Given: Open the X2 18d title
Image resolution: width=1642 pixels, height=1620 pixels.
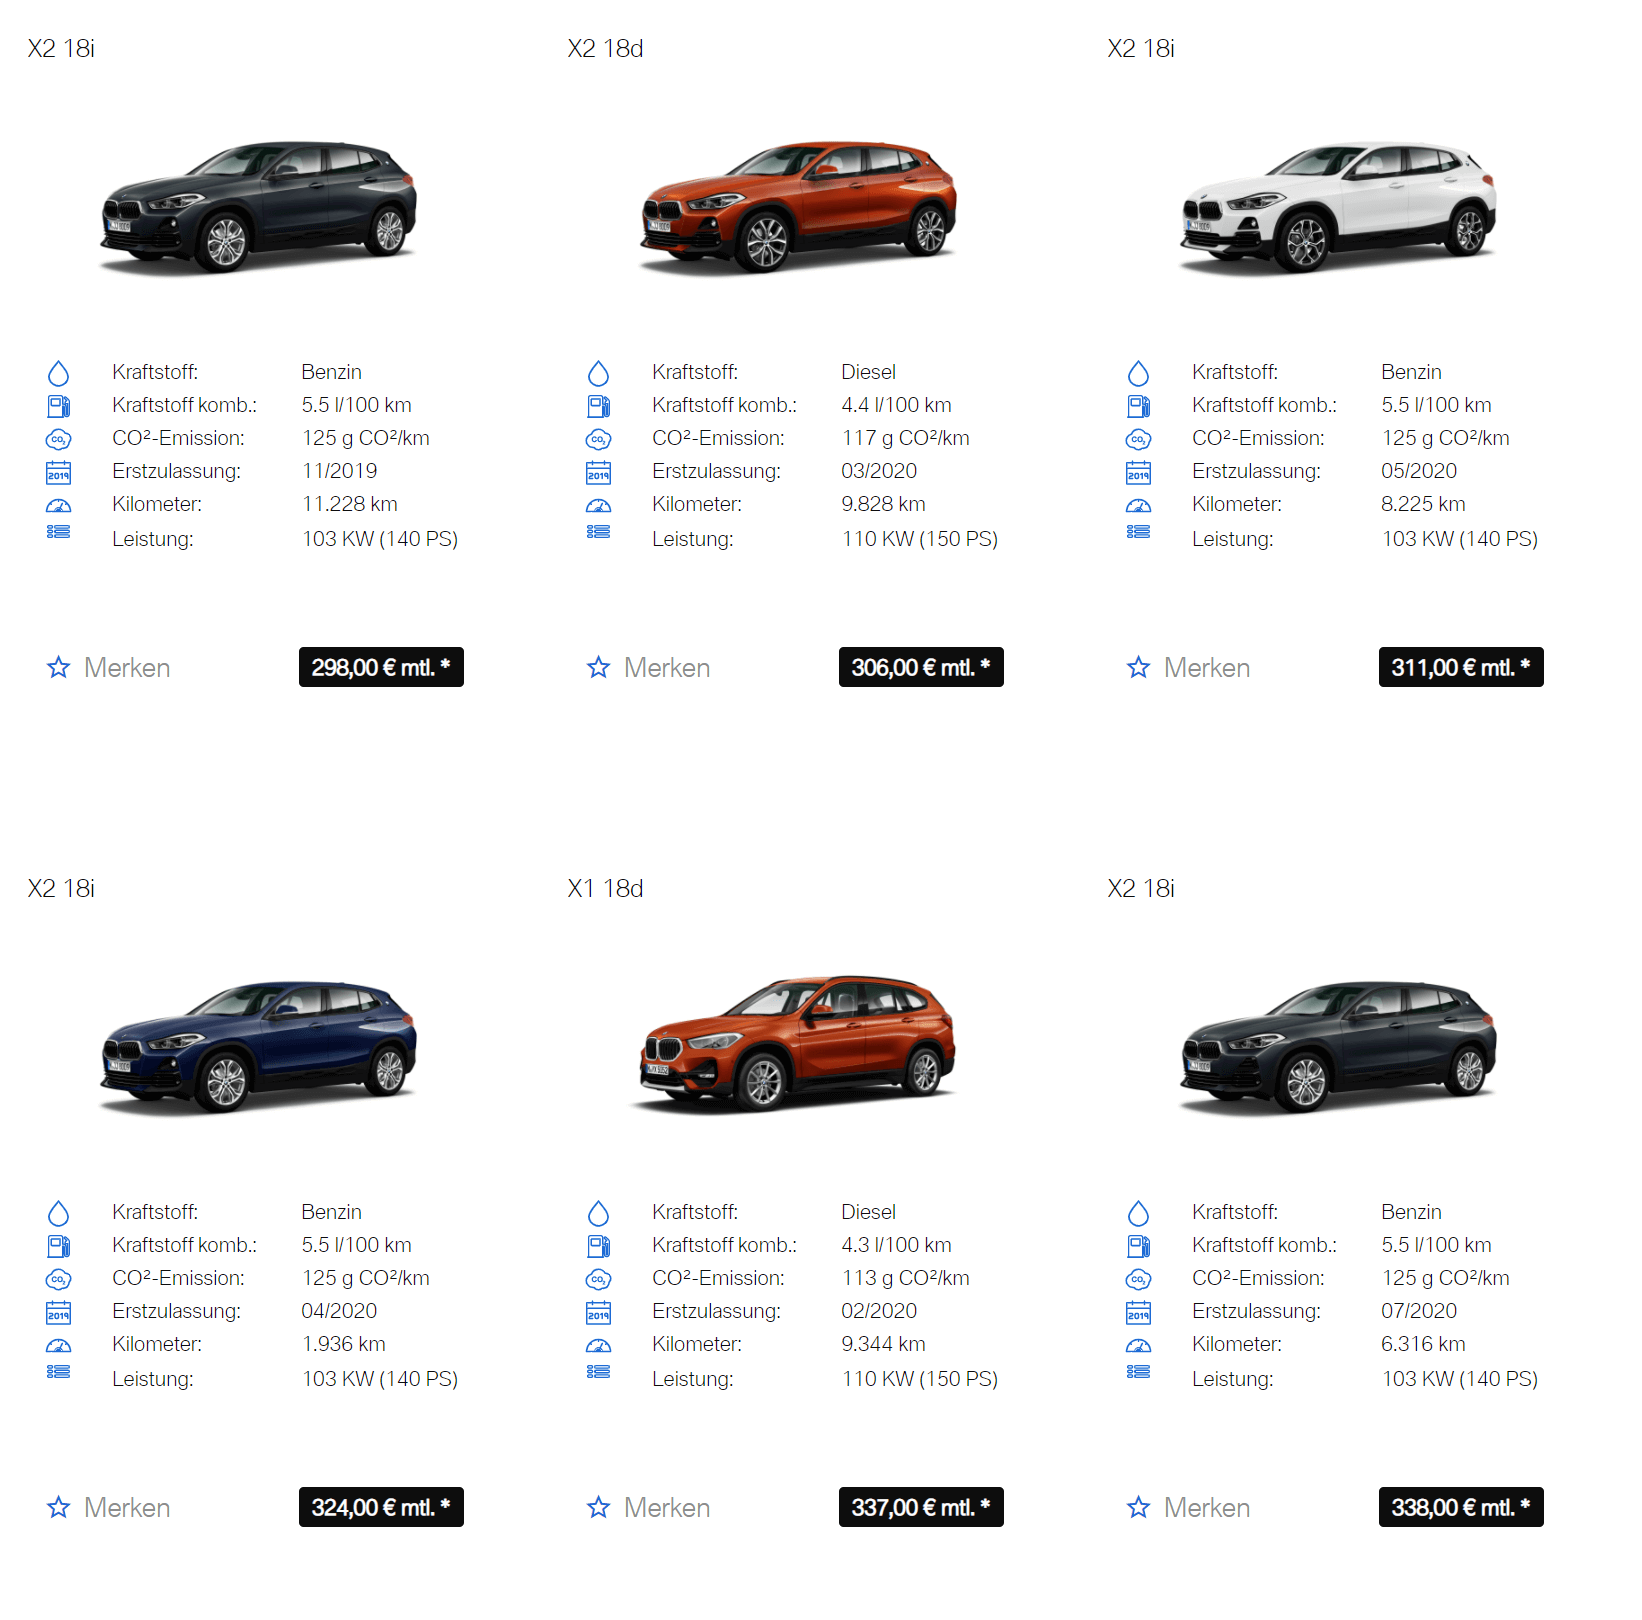Looking at the screenshot, I should [605, 48].
